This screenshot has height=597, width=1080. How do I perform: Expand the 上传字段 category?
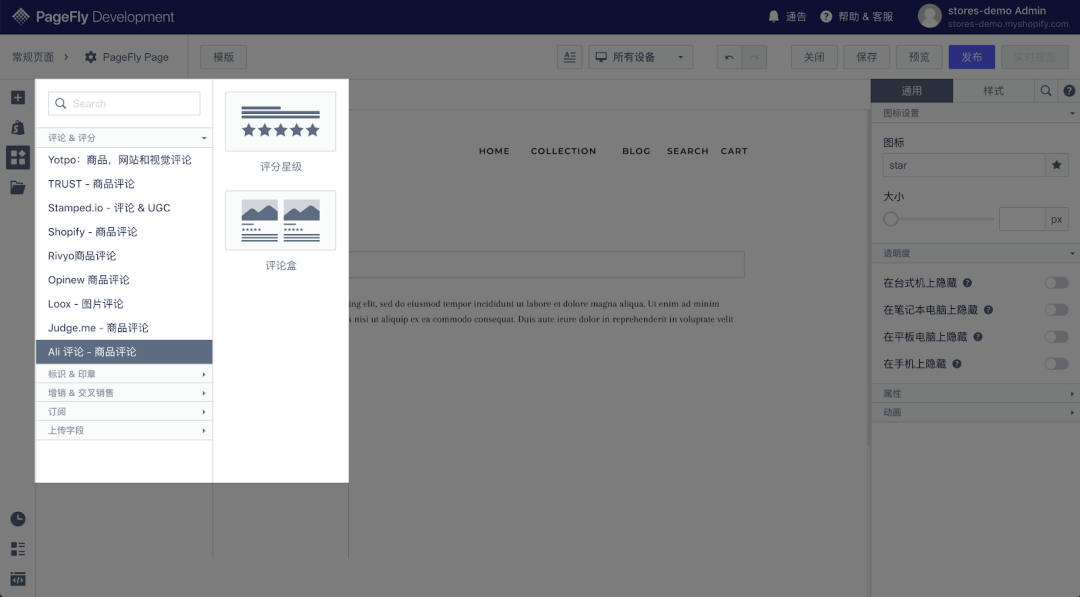click(124, 430)
